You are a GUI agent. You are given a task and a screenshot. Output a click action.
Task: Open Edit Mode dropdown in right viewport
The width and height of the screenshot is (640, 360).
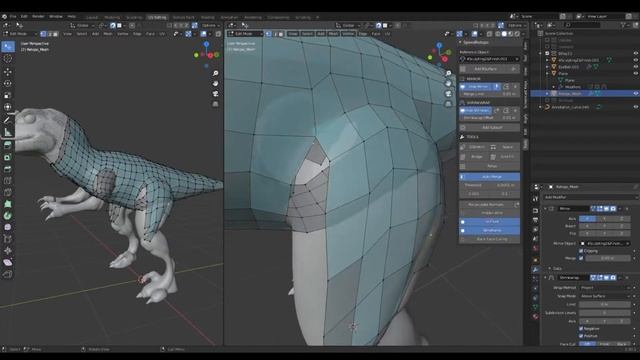pos(246,34)
